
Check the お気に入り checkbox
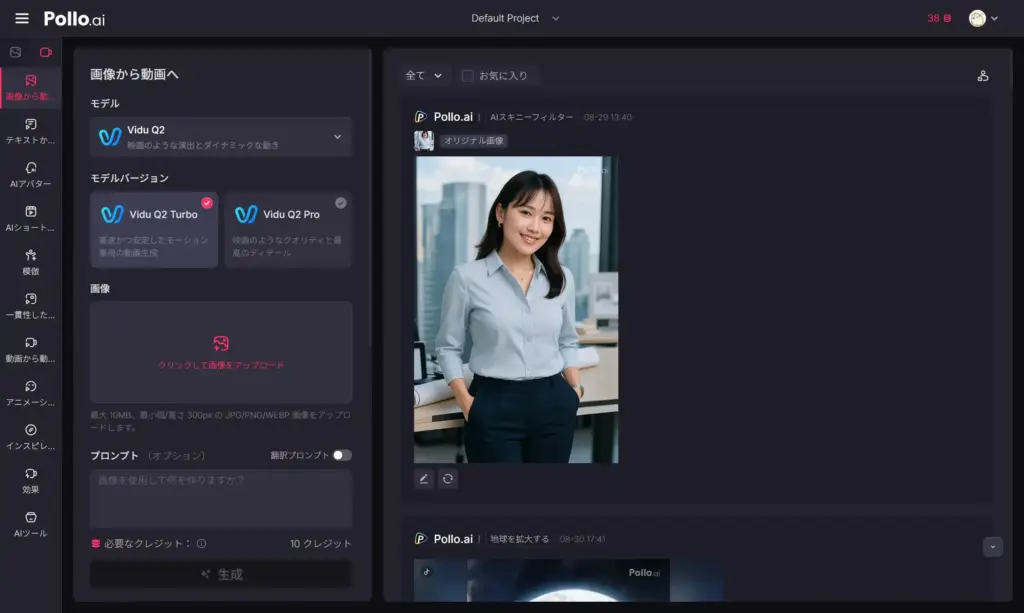[468, 76]
